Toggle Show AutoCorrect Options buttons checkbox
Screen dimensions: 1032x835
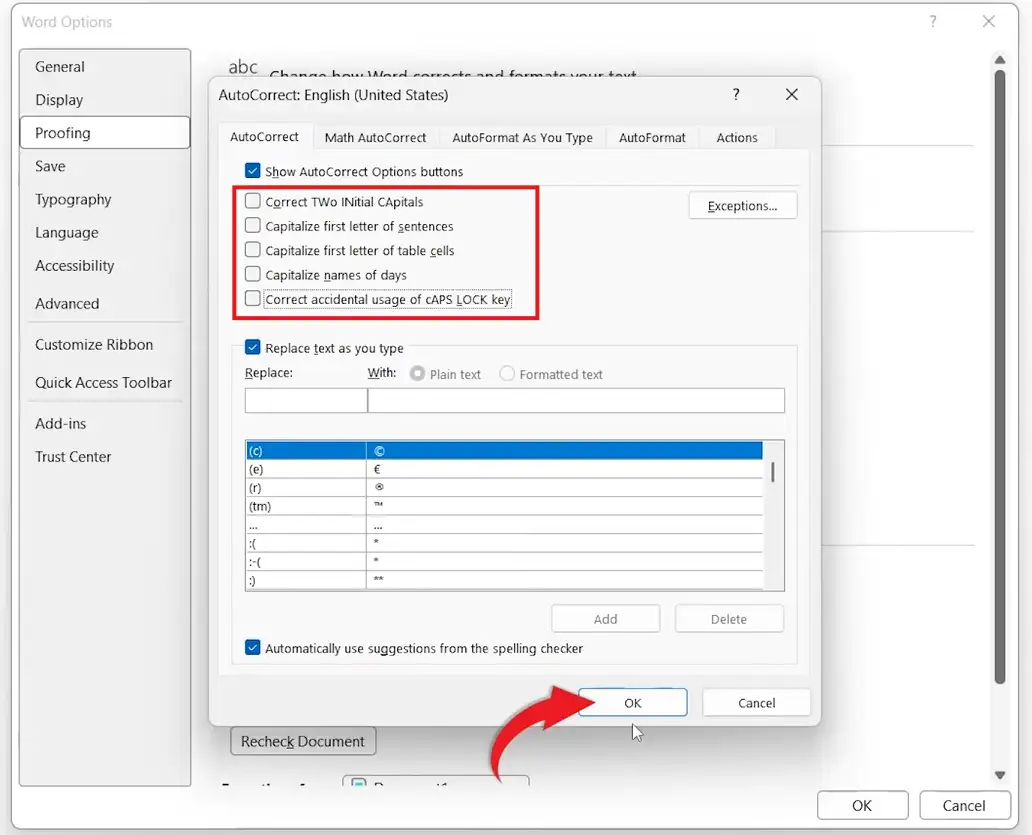coord(253,171)
